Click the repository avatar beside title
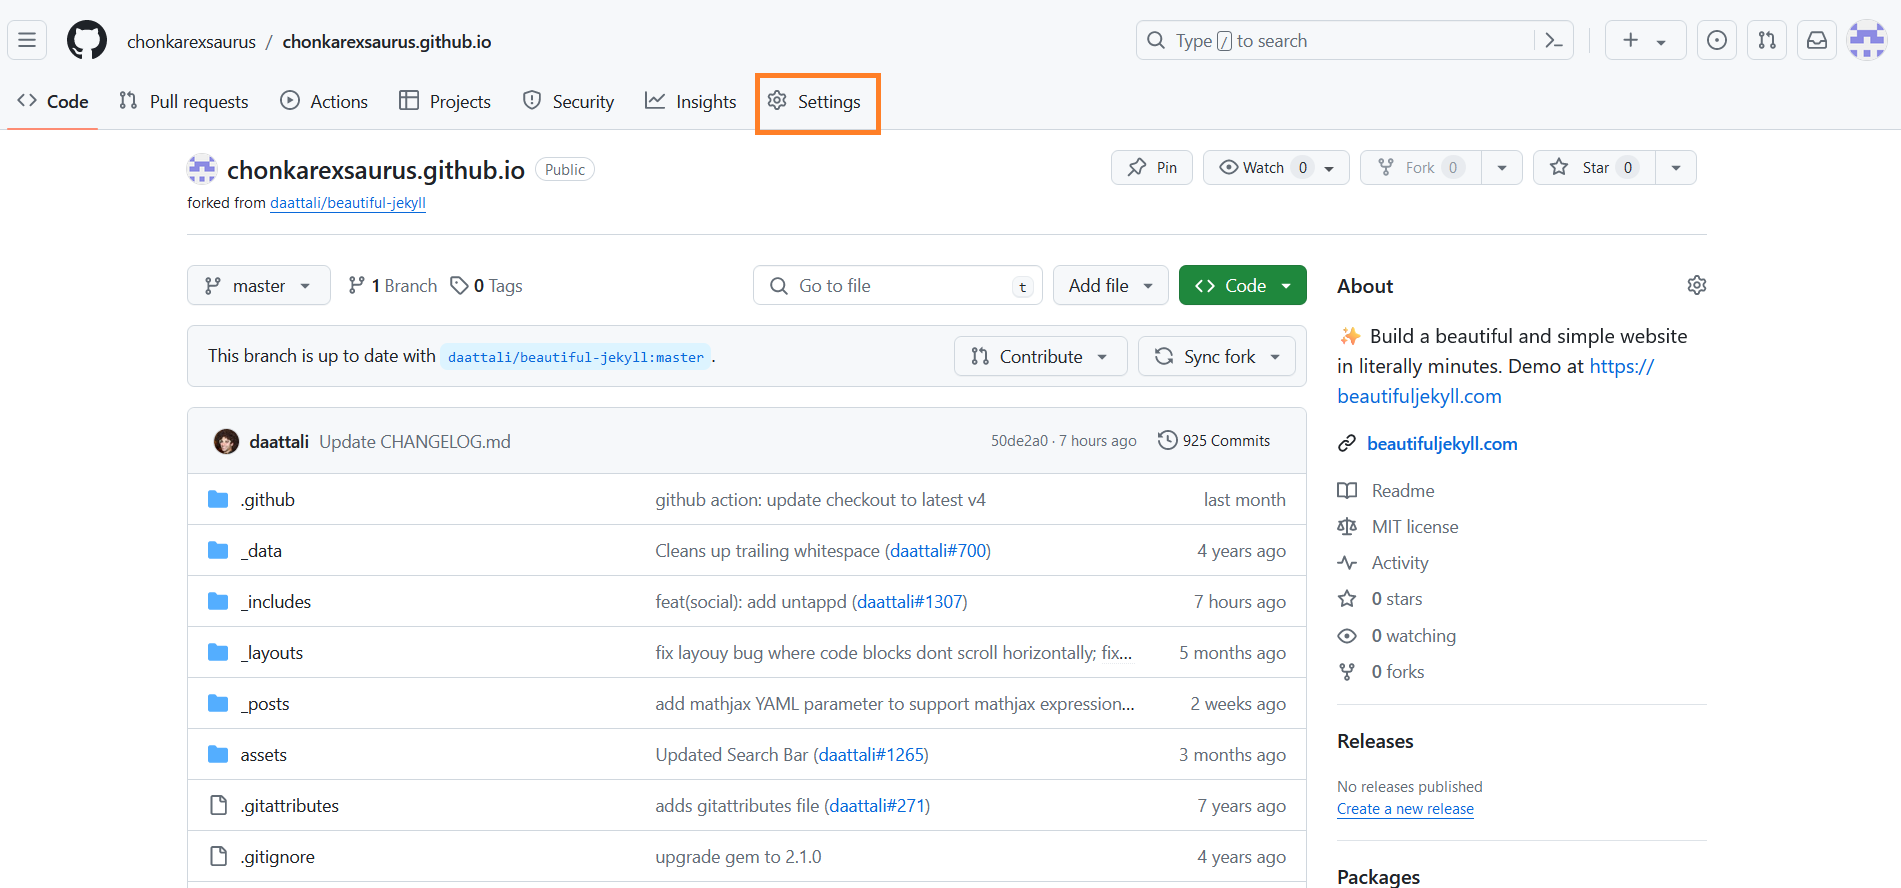 pos(202,169)
